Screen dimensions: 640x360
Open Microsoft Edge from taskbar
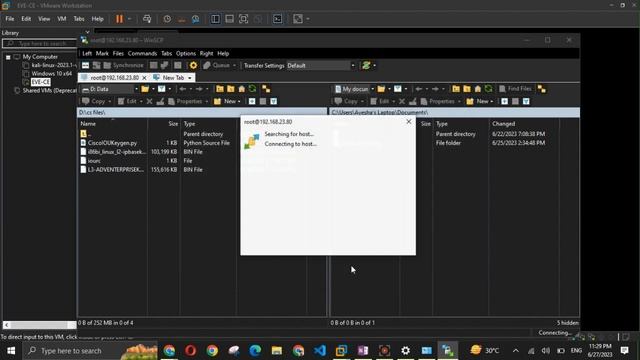tap(255, 351)
